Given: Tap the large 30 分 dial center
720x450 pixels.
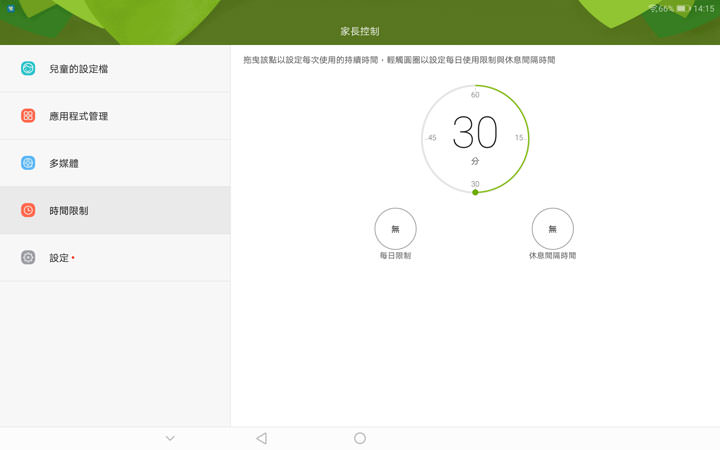Looking at the screenshot, I should pos(475,135).
